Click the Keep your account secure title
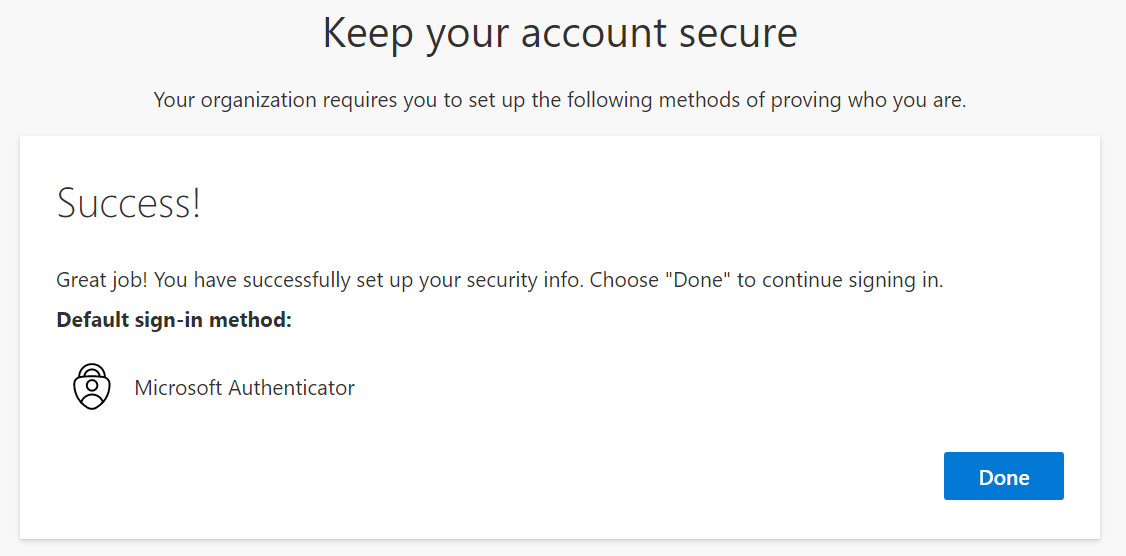 point(560,34)
